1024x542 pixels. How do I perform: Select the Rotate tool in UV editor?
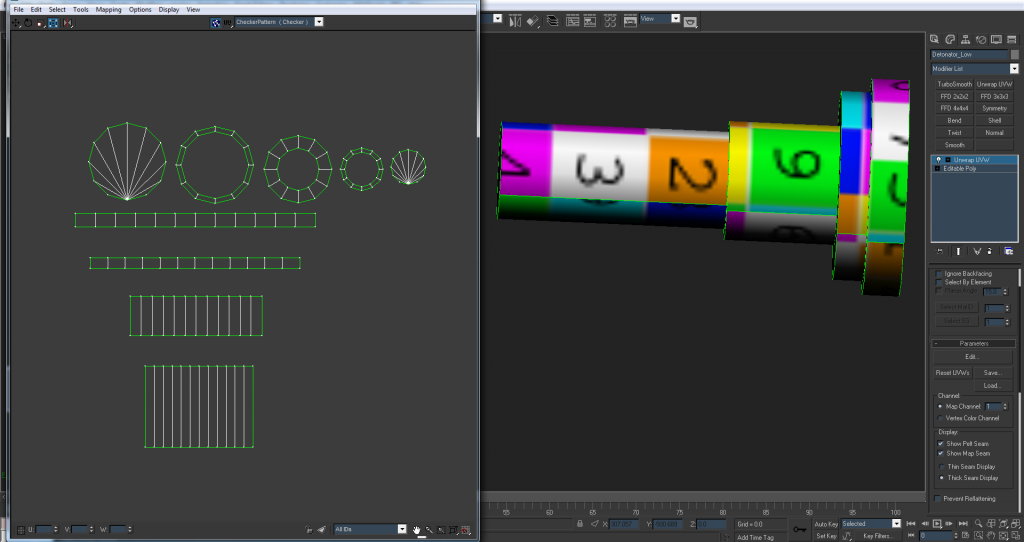click(x=28, y=21)
